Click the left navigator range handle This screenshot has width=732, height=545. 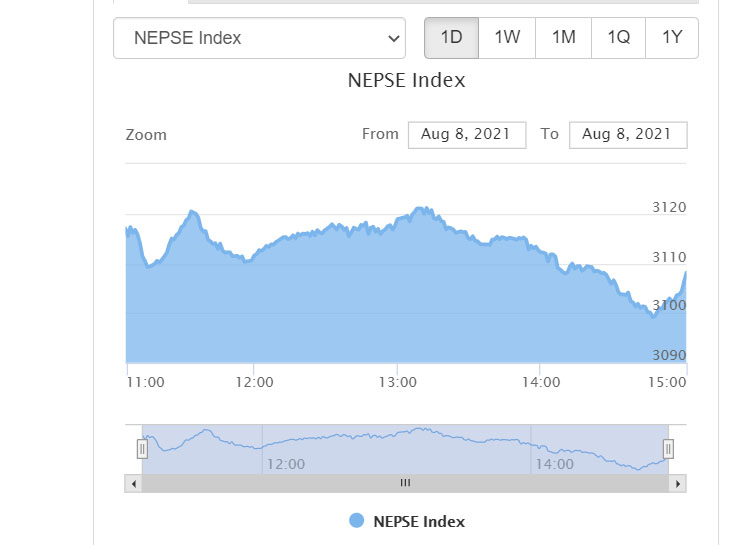142,449
